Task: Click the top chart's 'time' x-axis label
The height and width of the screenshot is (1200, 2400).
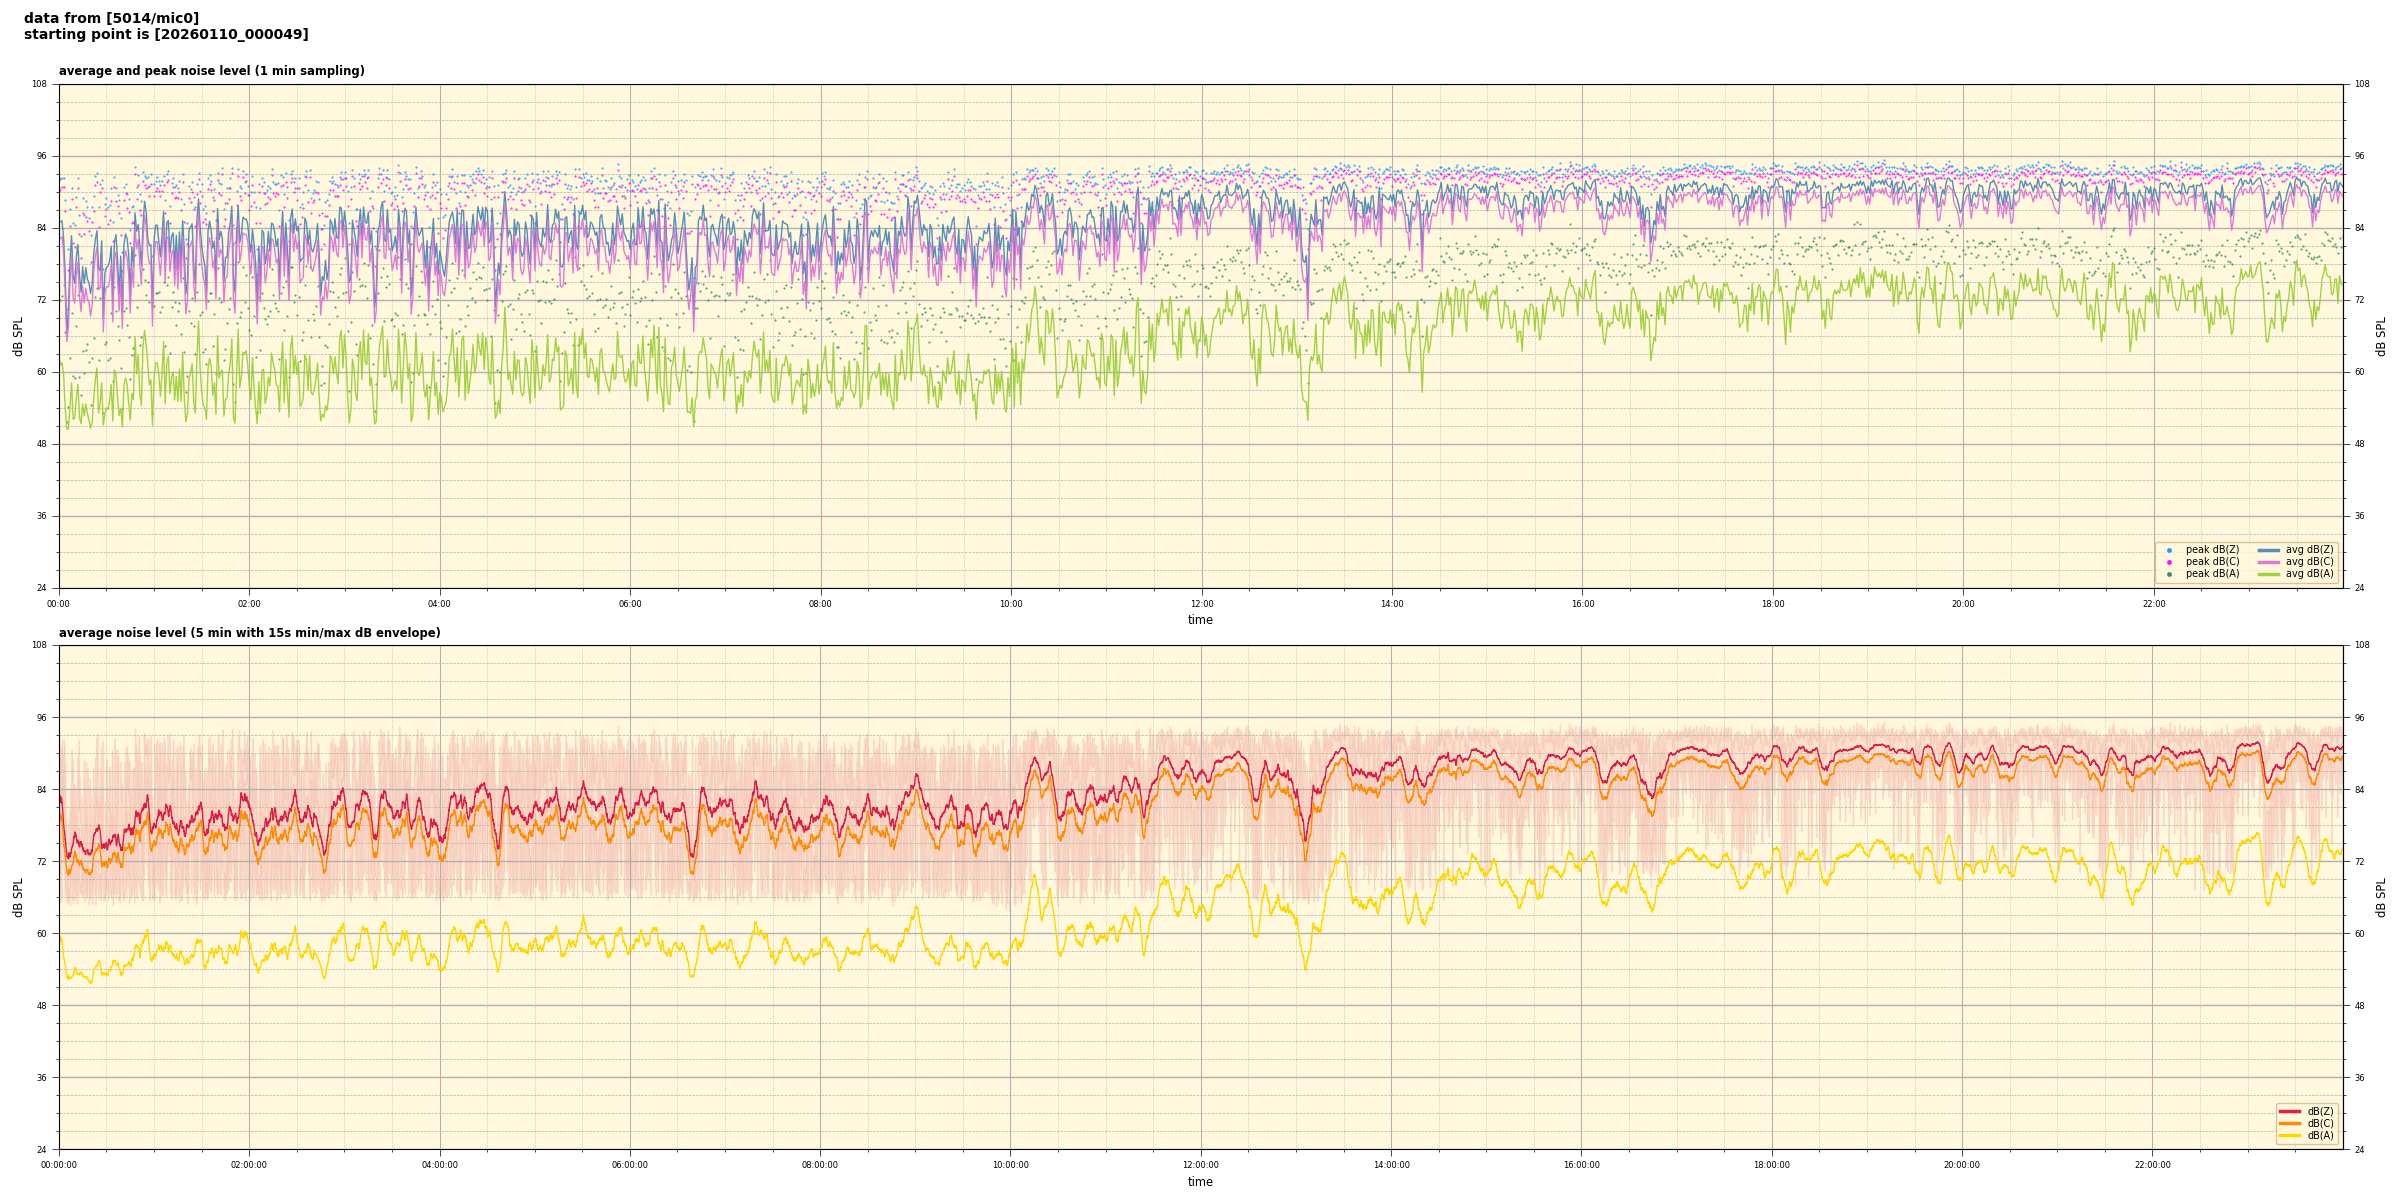Action: pos(1200,620)
